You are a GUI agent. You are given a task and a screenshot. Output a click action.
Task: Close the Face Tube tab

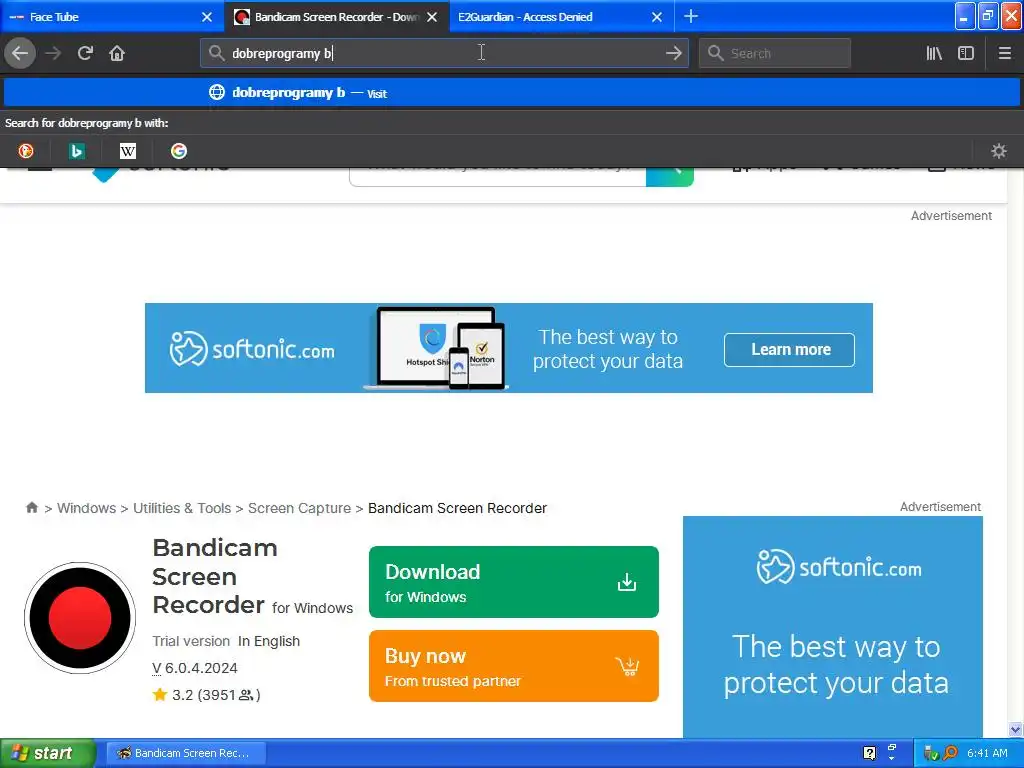pos(206,17)
